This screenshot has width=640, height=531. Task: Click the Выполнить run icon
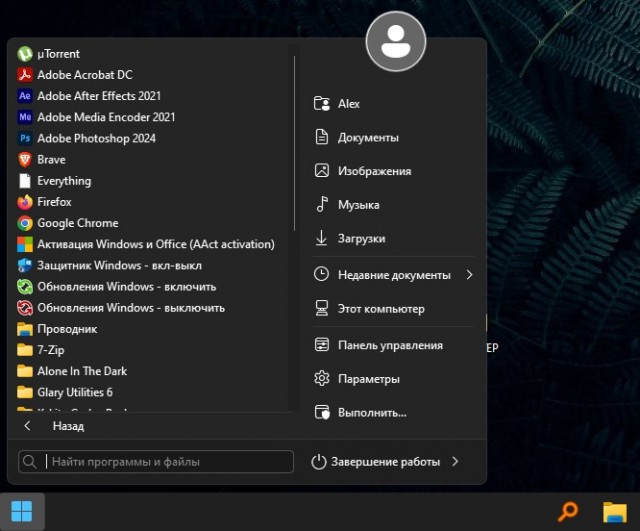(x=322, y=412)
